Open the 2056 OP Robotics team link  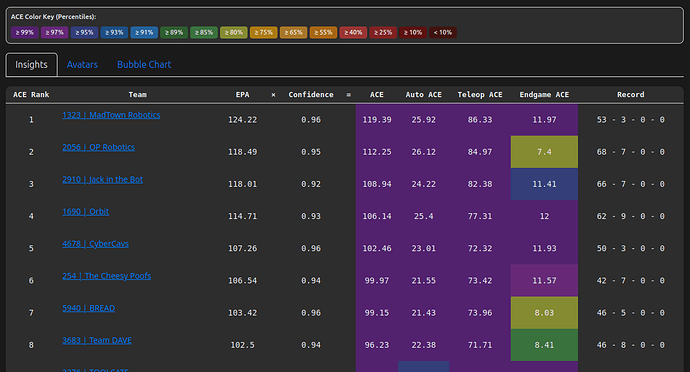tap(99, 147)
